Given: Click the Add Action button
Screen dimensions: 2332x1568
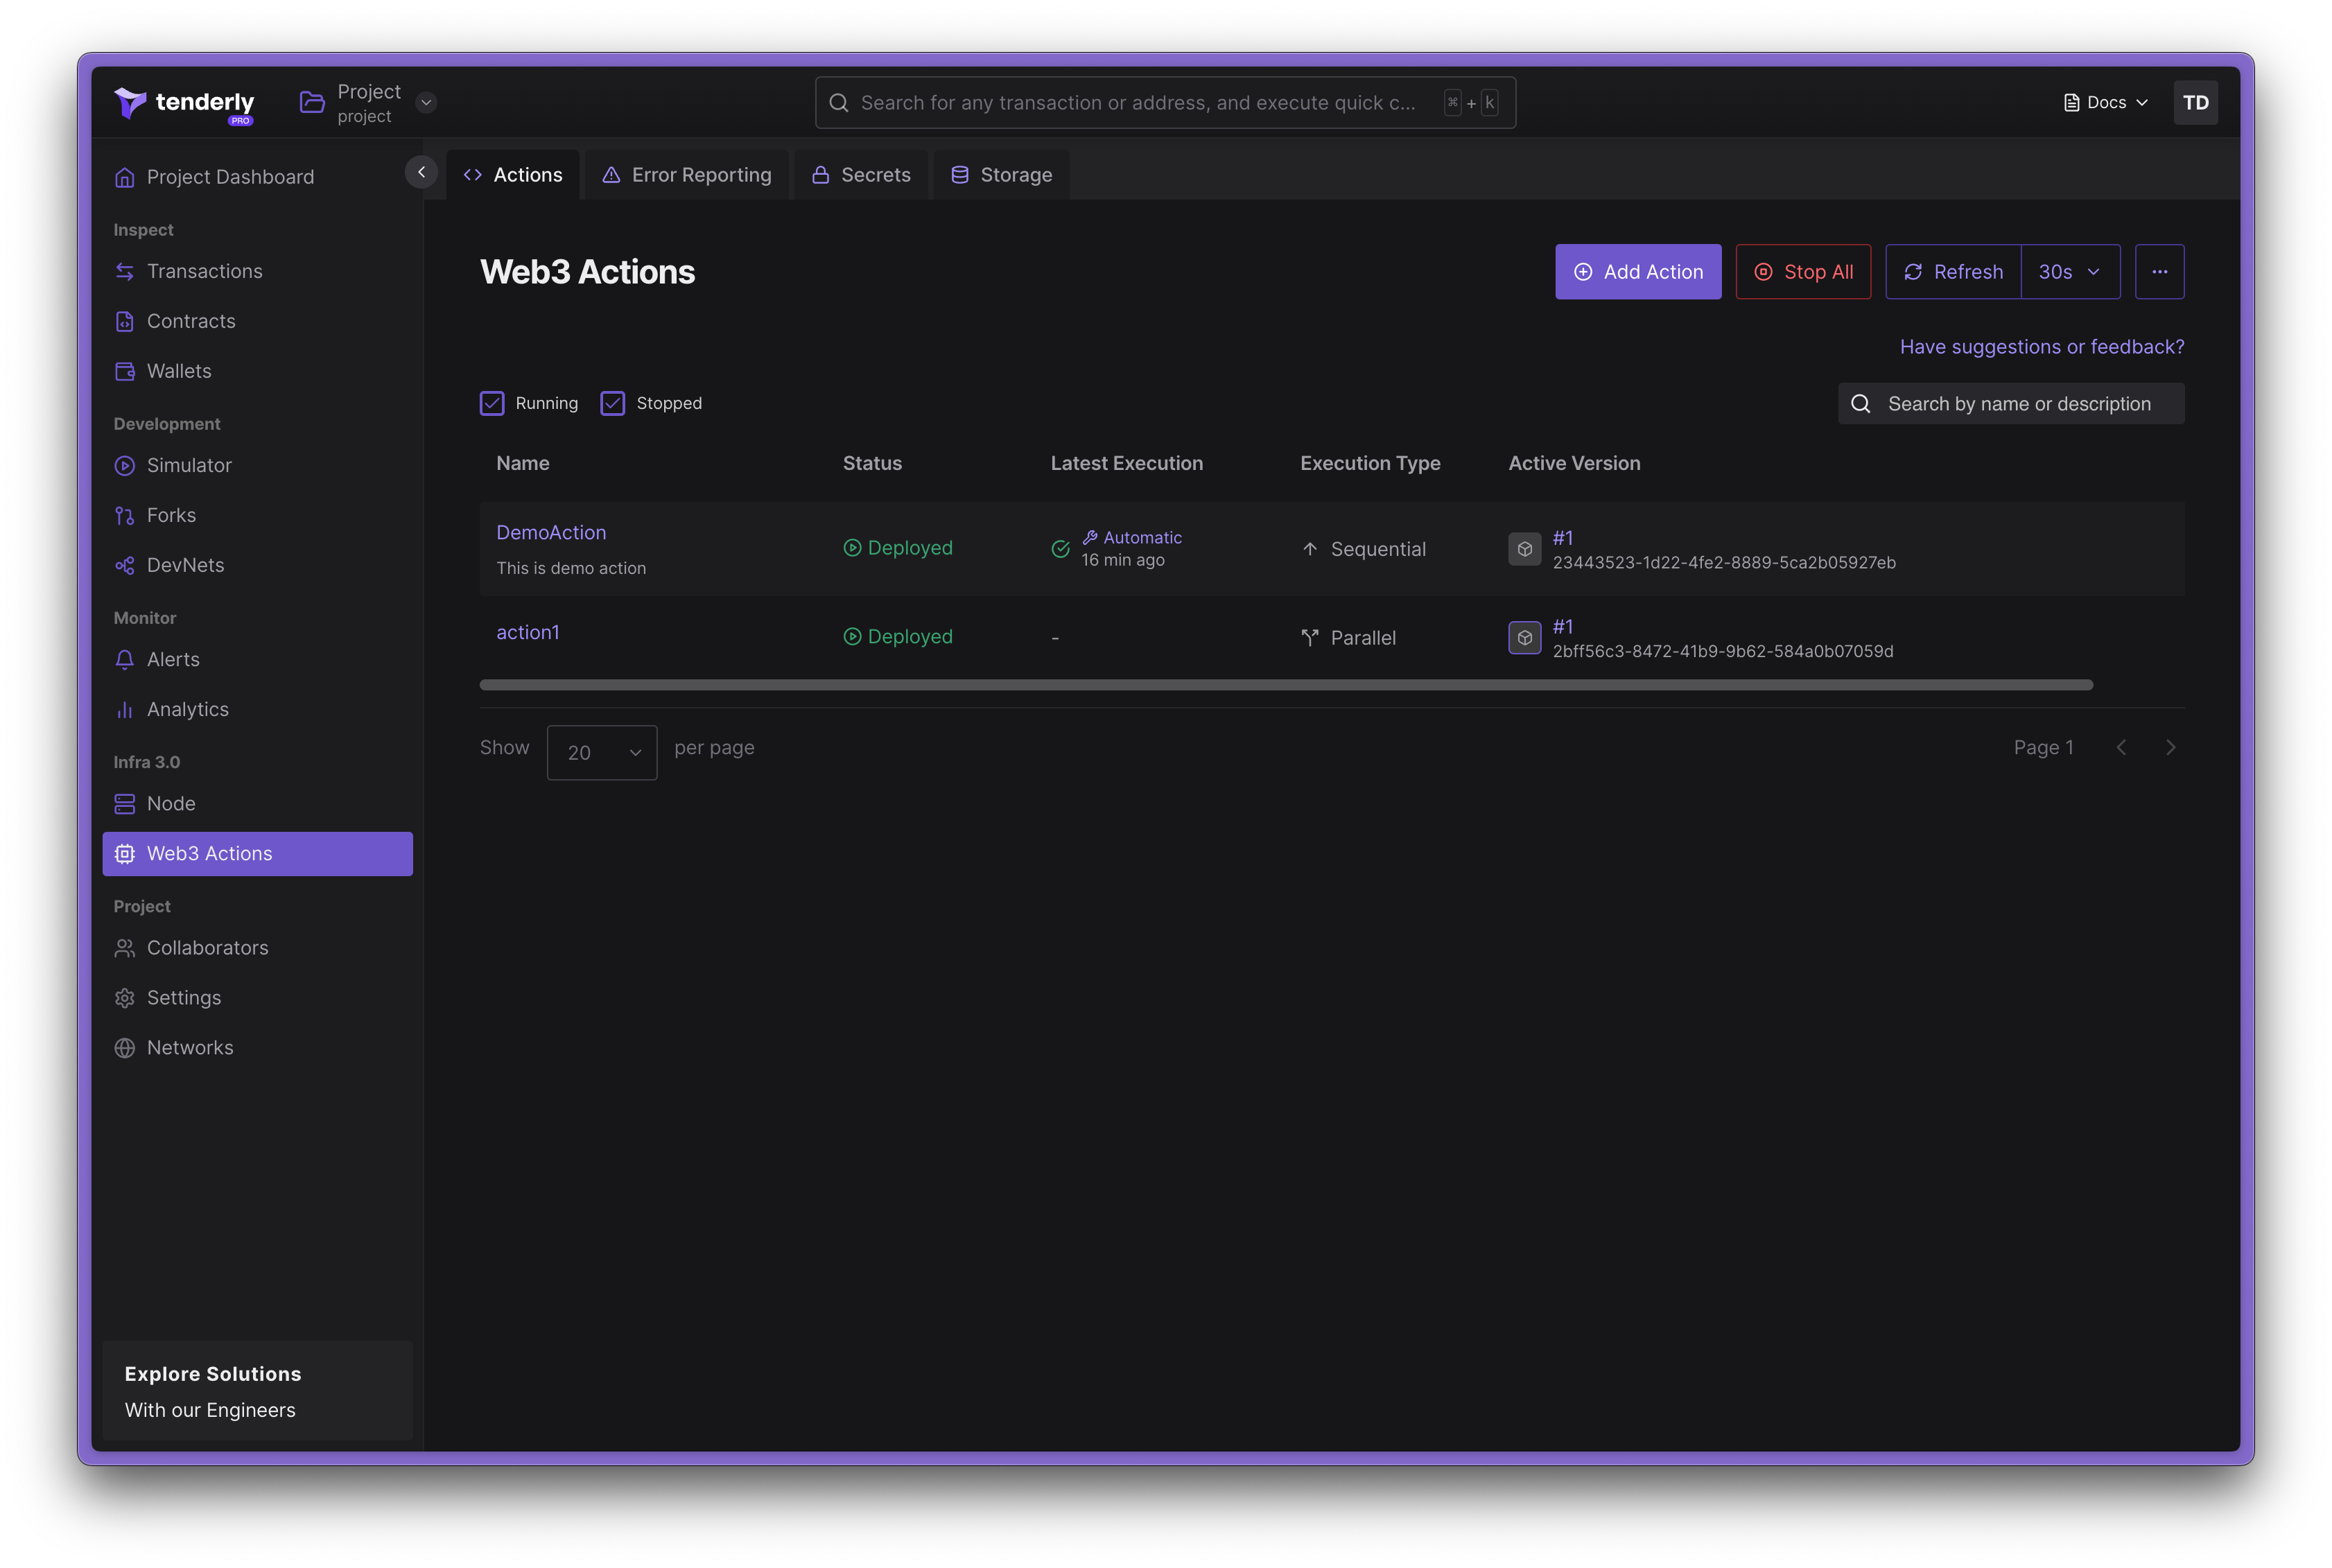Looking at the screenshot, I should coord(1637,272).
